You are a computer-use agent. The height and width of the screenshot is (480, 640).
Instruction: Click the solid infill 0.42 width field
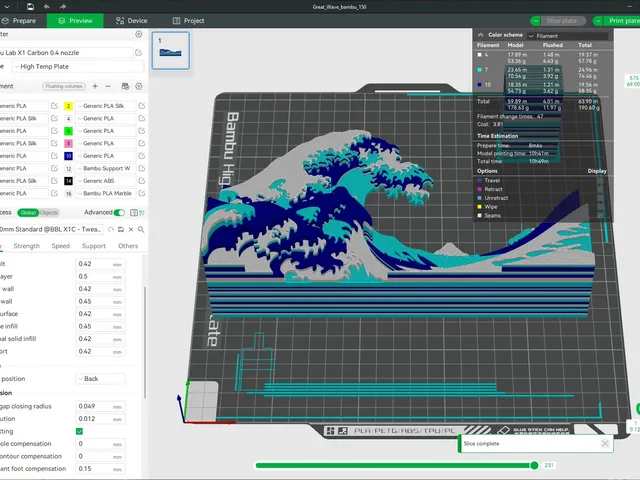pyautogui.click(x=100, y=339)
